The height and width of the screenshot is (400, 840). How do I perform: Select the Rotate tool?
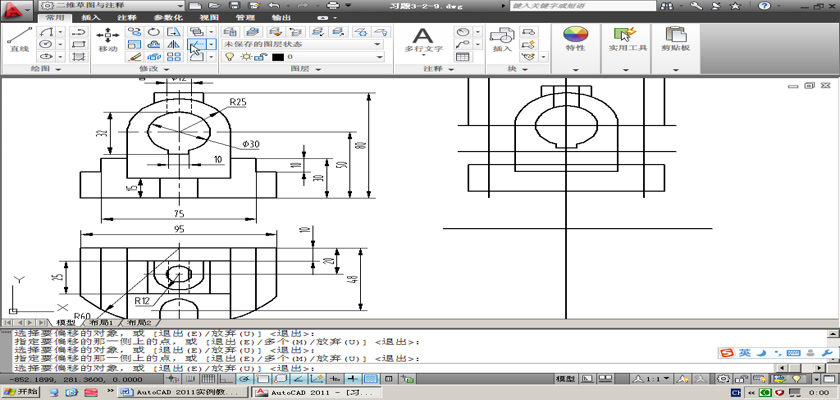point(154,32)
